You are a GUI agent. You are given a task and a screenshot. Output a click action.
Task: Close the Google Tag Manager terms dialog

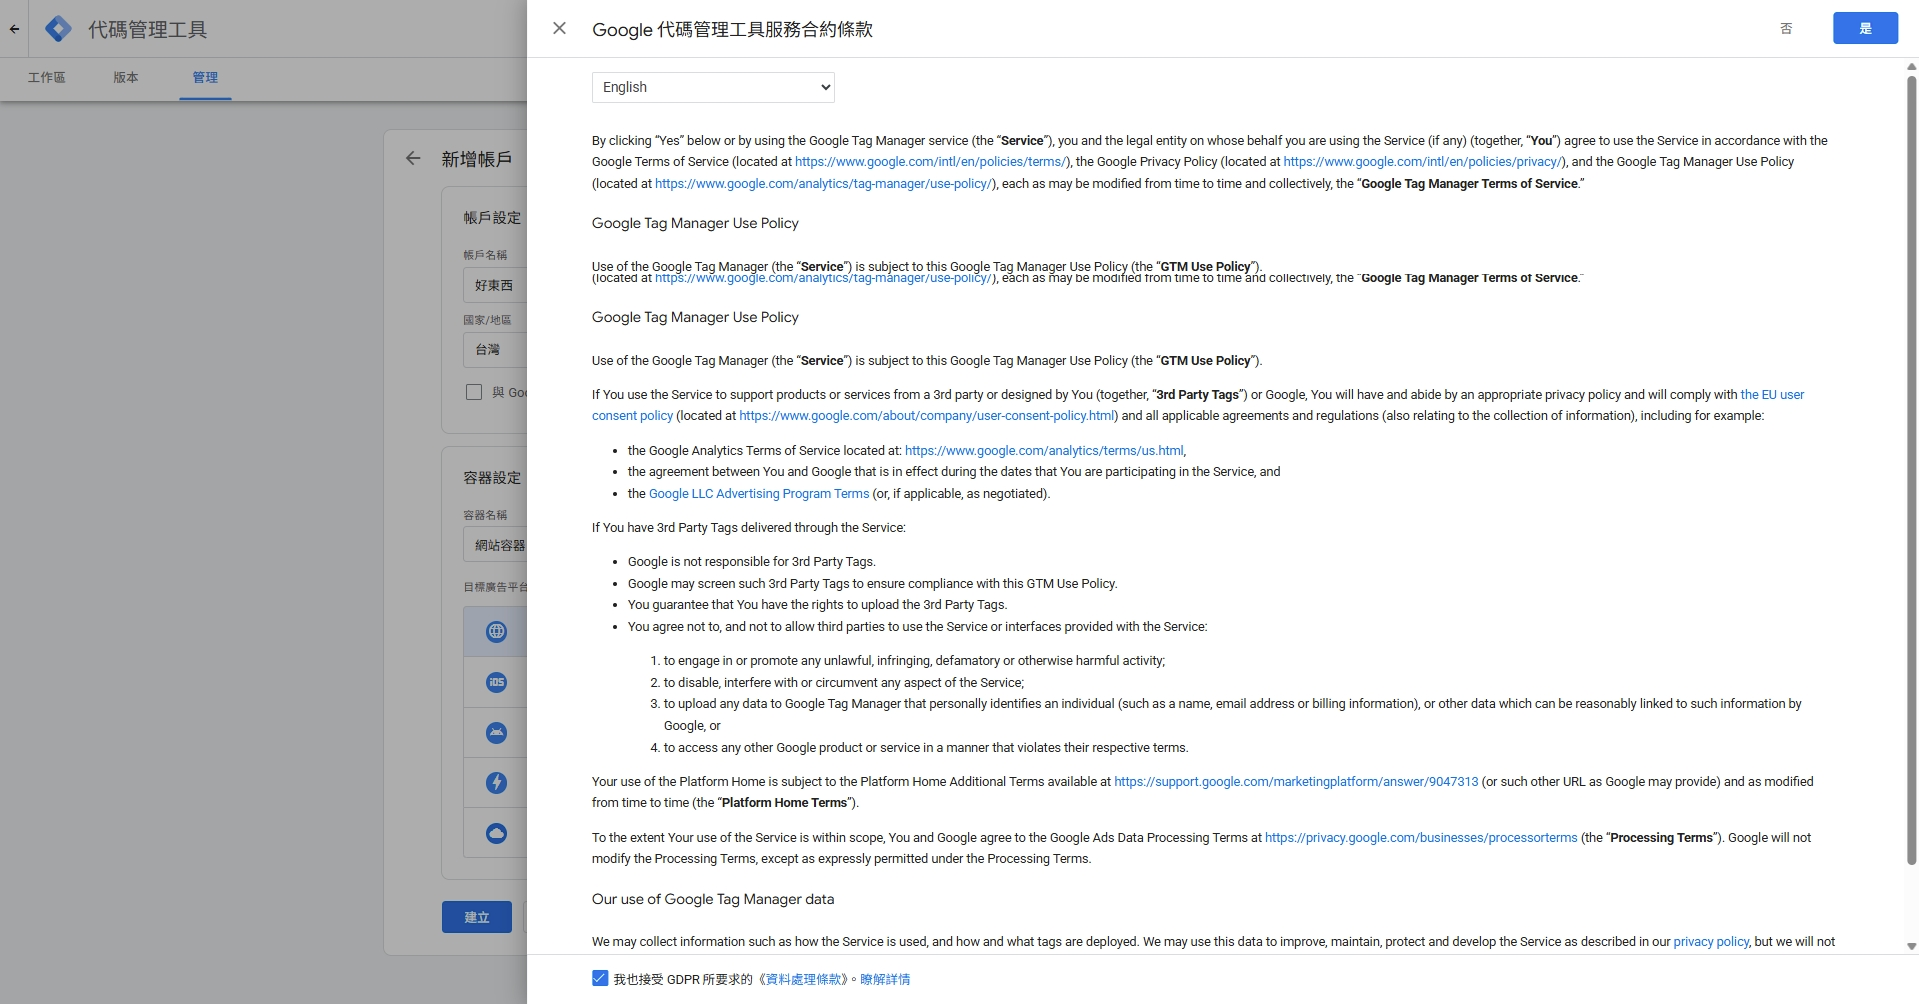click(x=560, y=28)
